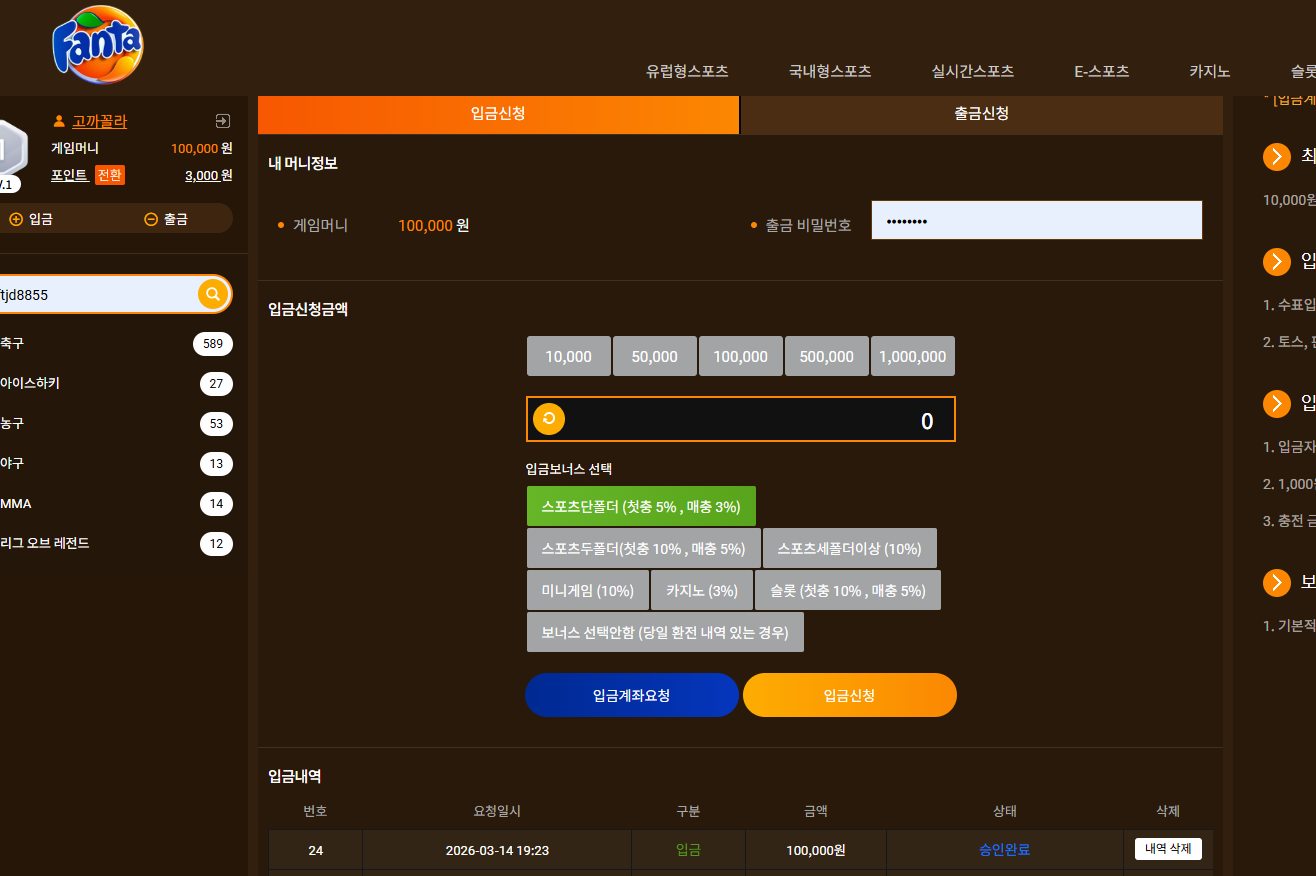Click the logout icon beside username
Viewport: 1316px width, 876px height.
223,121
